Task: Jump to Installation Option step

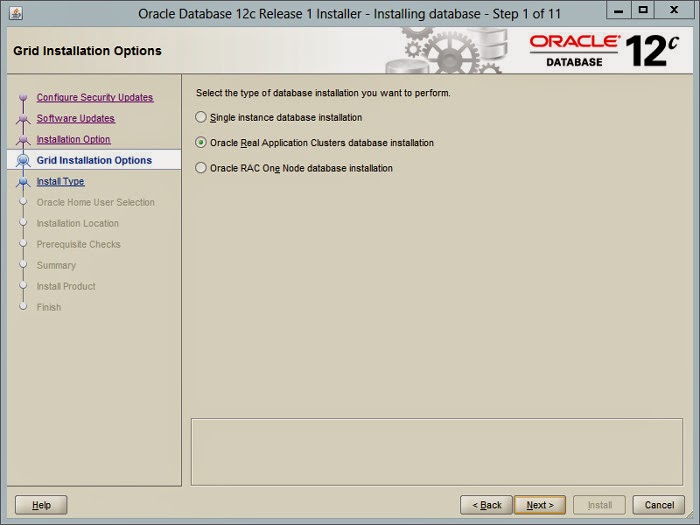Action: pos(73,139)
